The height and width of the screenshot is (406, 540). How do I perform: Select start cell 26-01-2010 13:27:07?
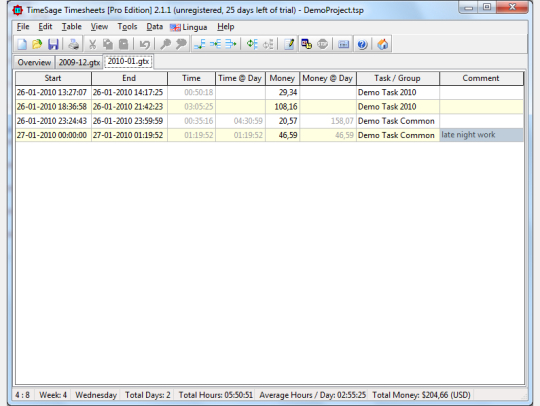pyautogui.click(x=53, y=92)
